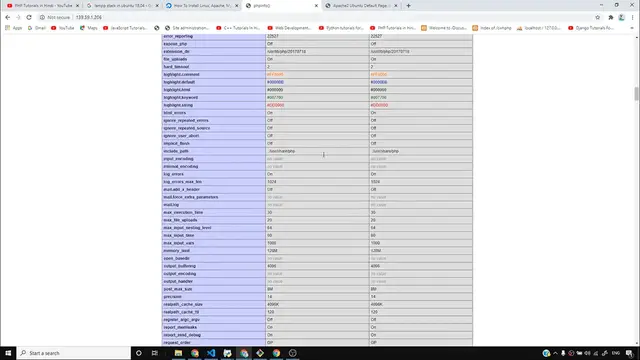Go back to the previous page
The width and height of the screenshot is (640, 360).
[7, 18]
